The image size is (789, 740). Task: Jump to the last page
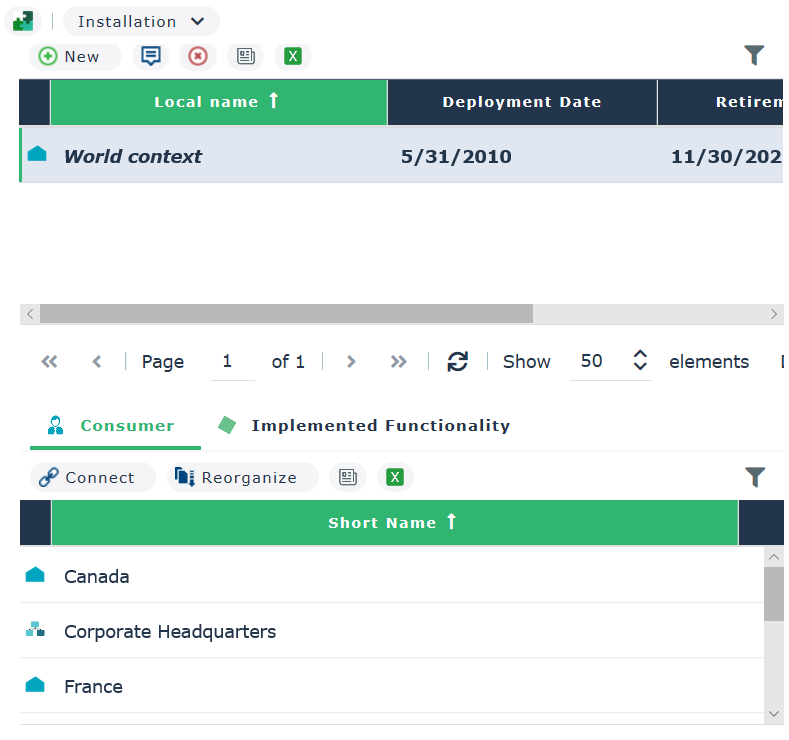pos(398,362)
